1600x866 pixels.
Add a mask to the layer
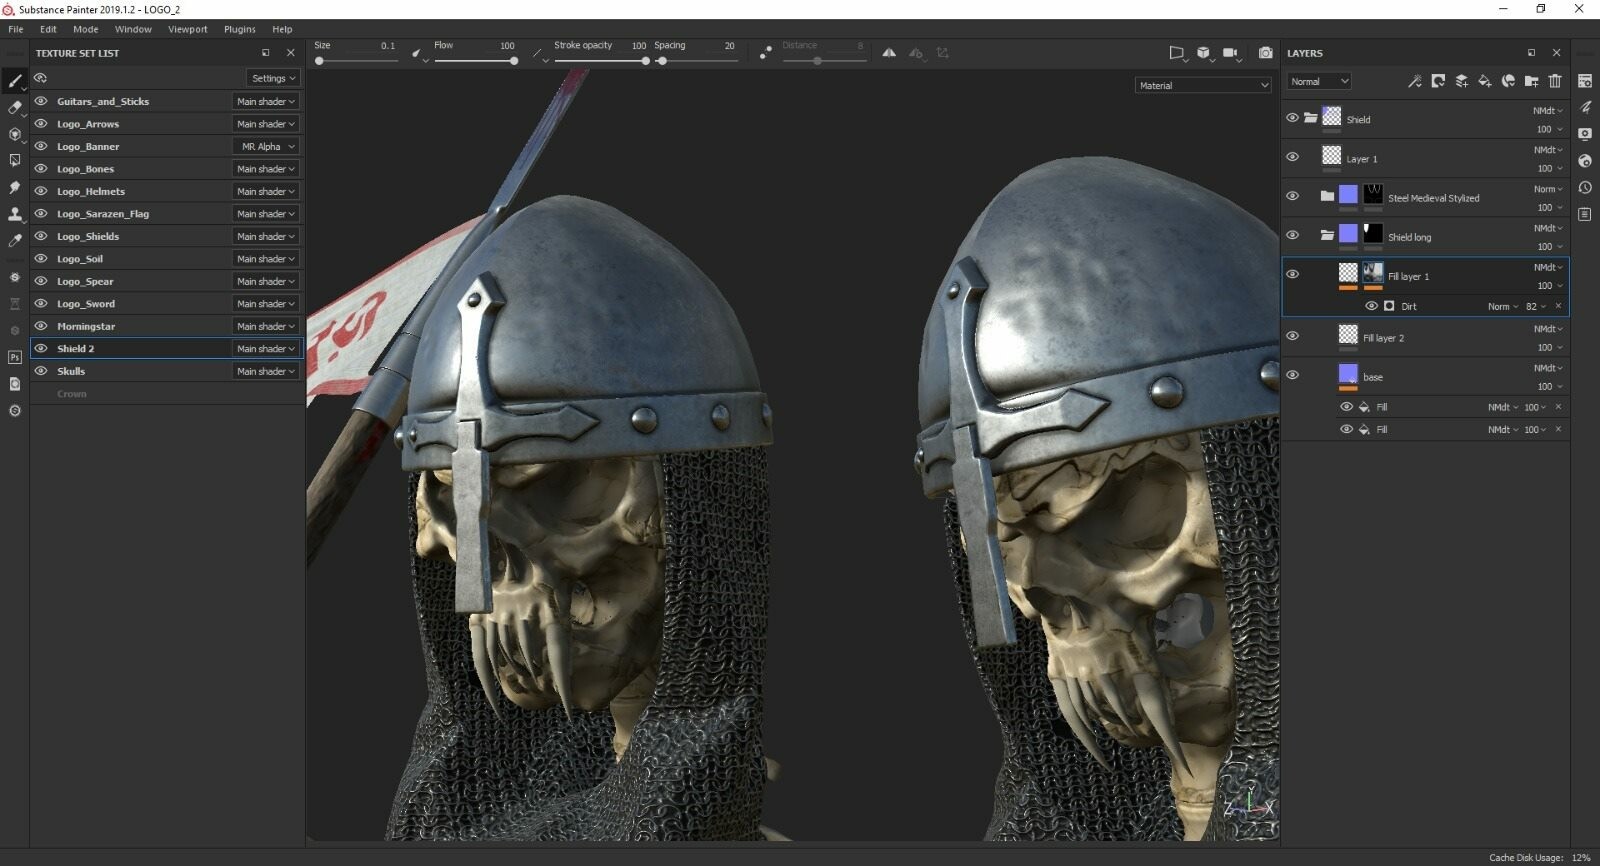(x=1438, y=81)
